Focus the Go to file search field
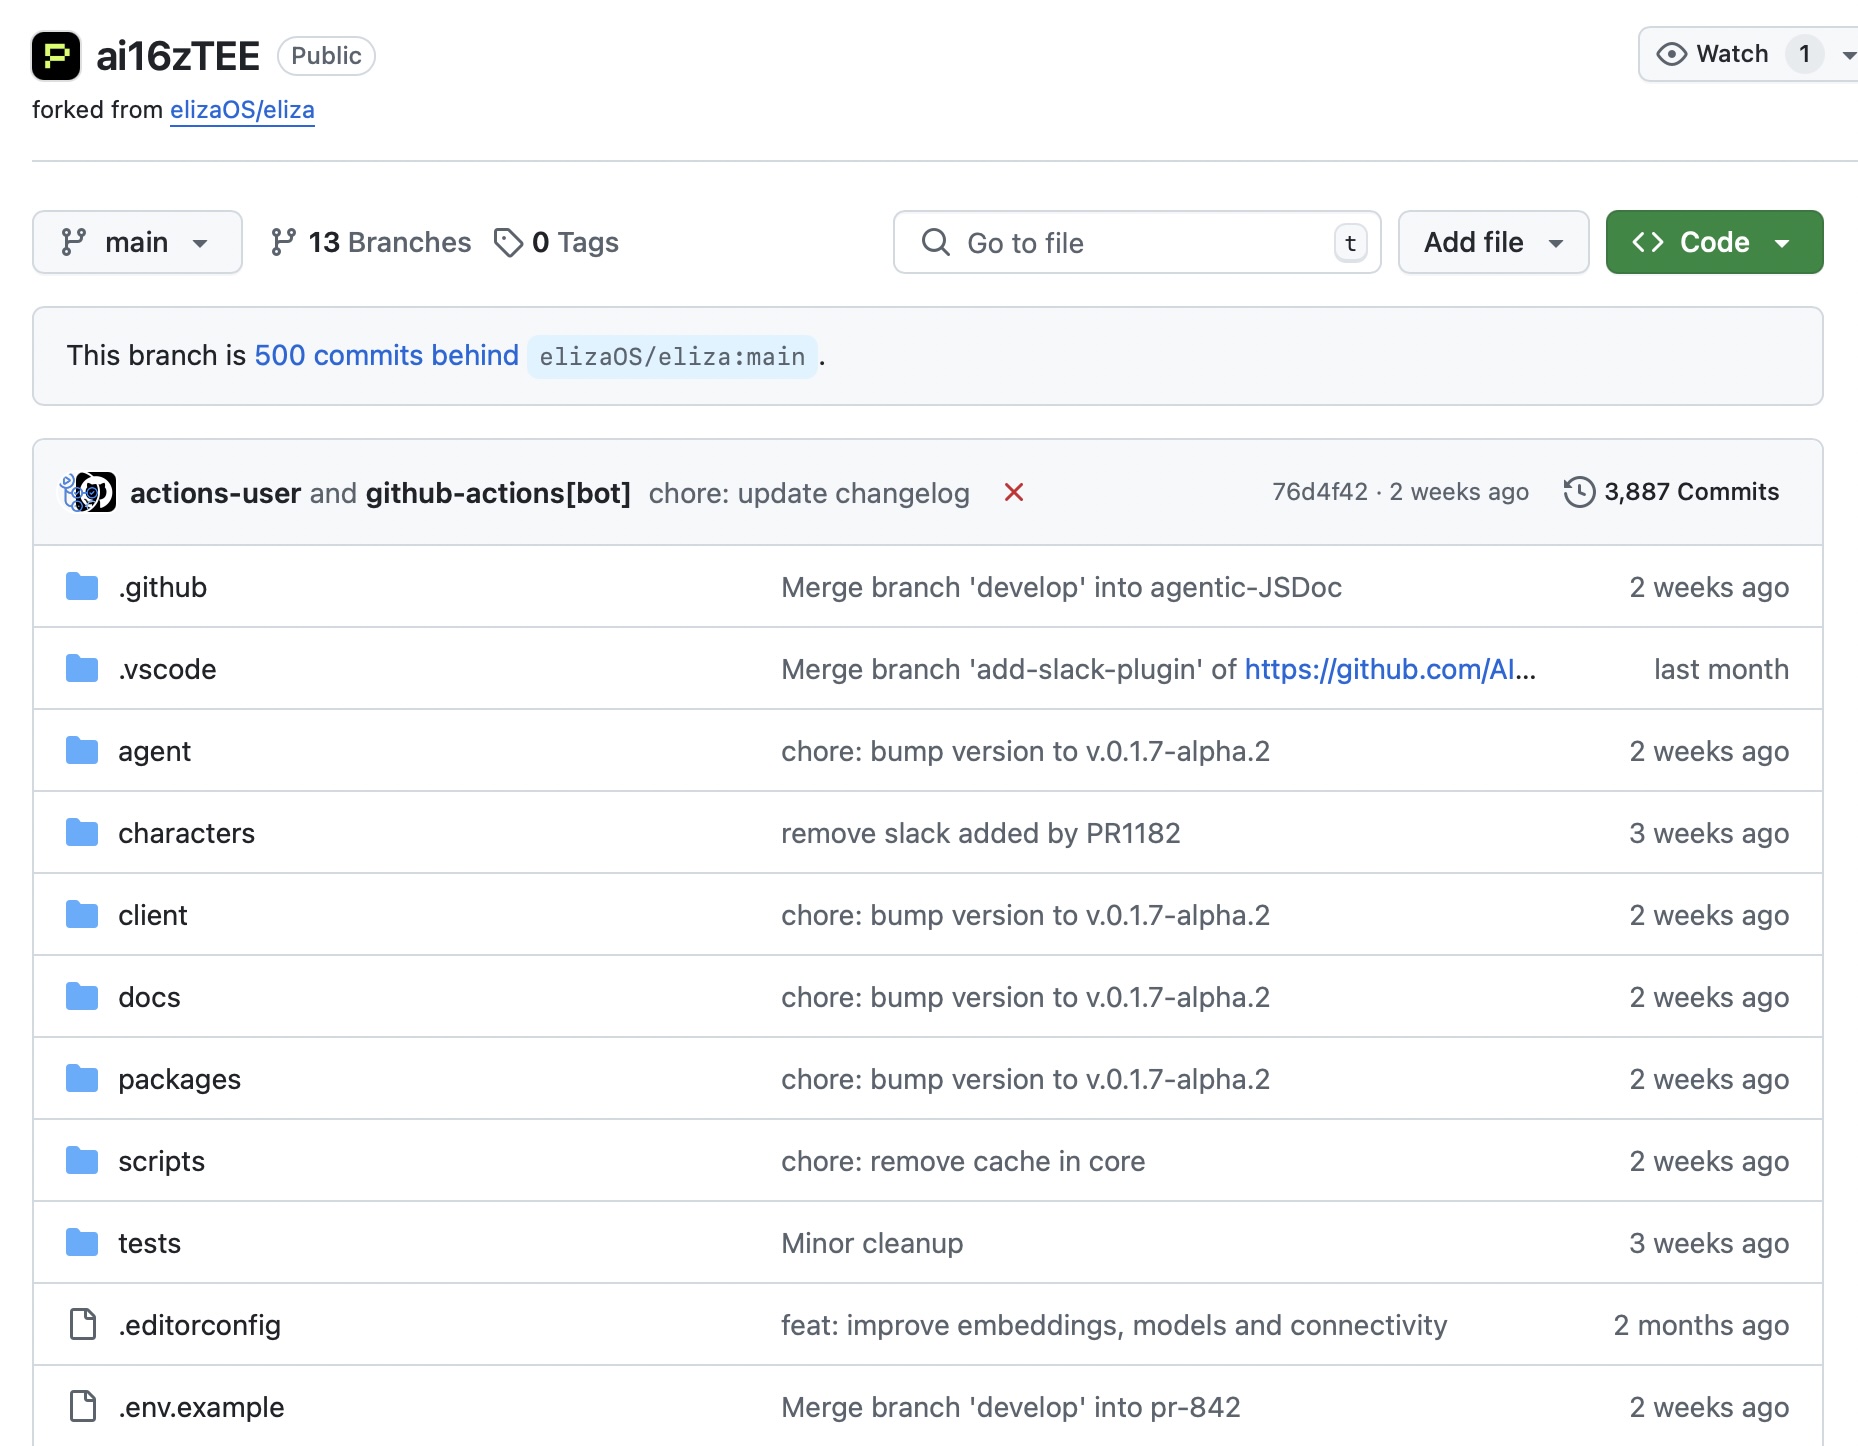 pos(1137,242)
